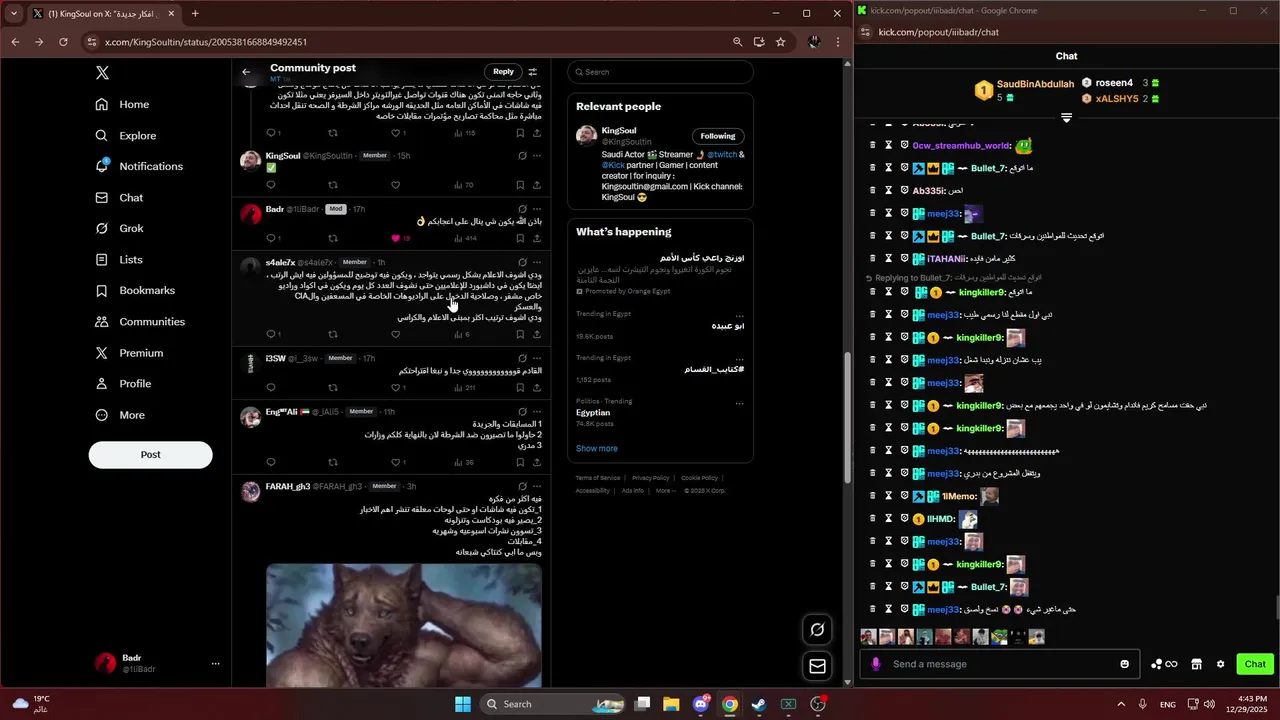1280x720 pixels.
Task: Open the Kick shop storefront icon
Action: tap(1195, 664)
